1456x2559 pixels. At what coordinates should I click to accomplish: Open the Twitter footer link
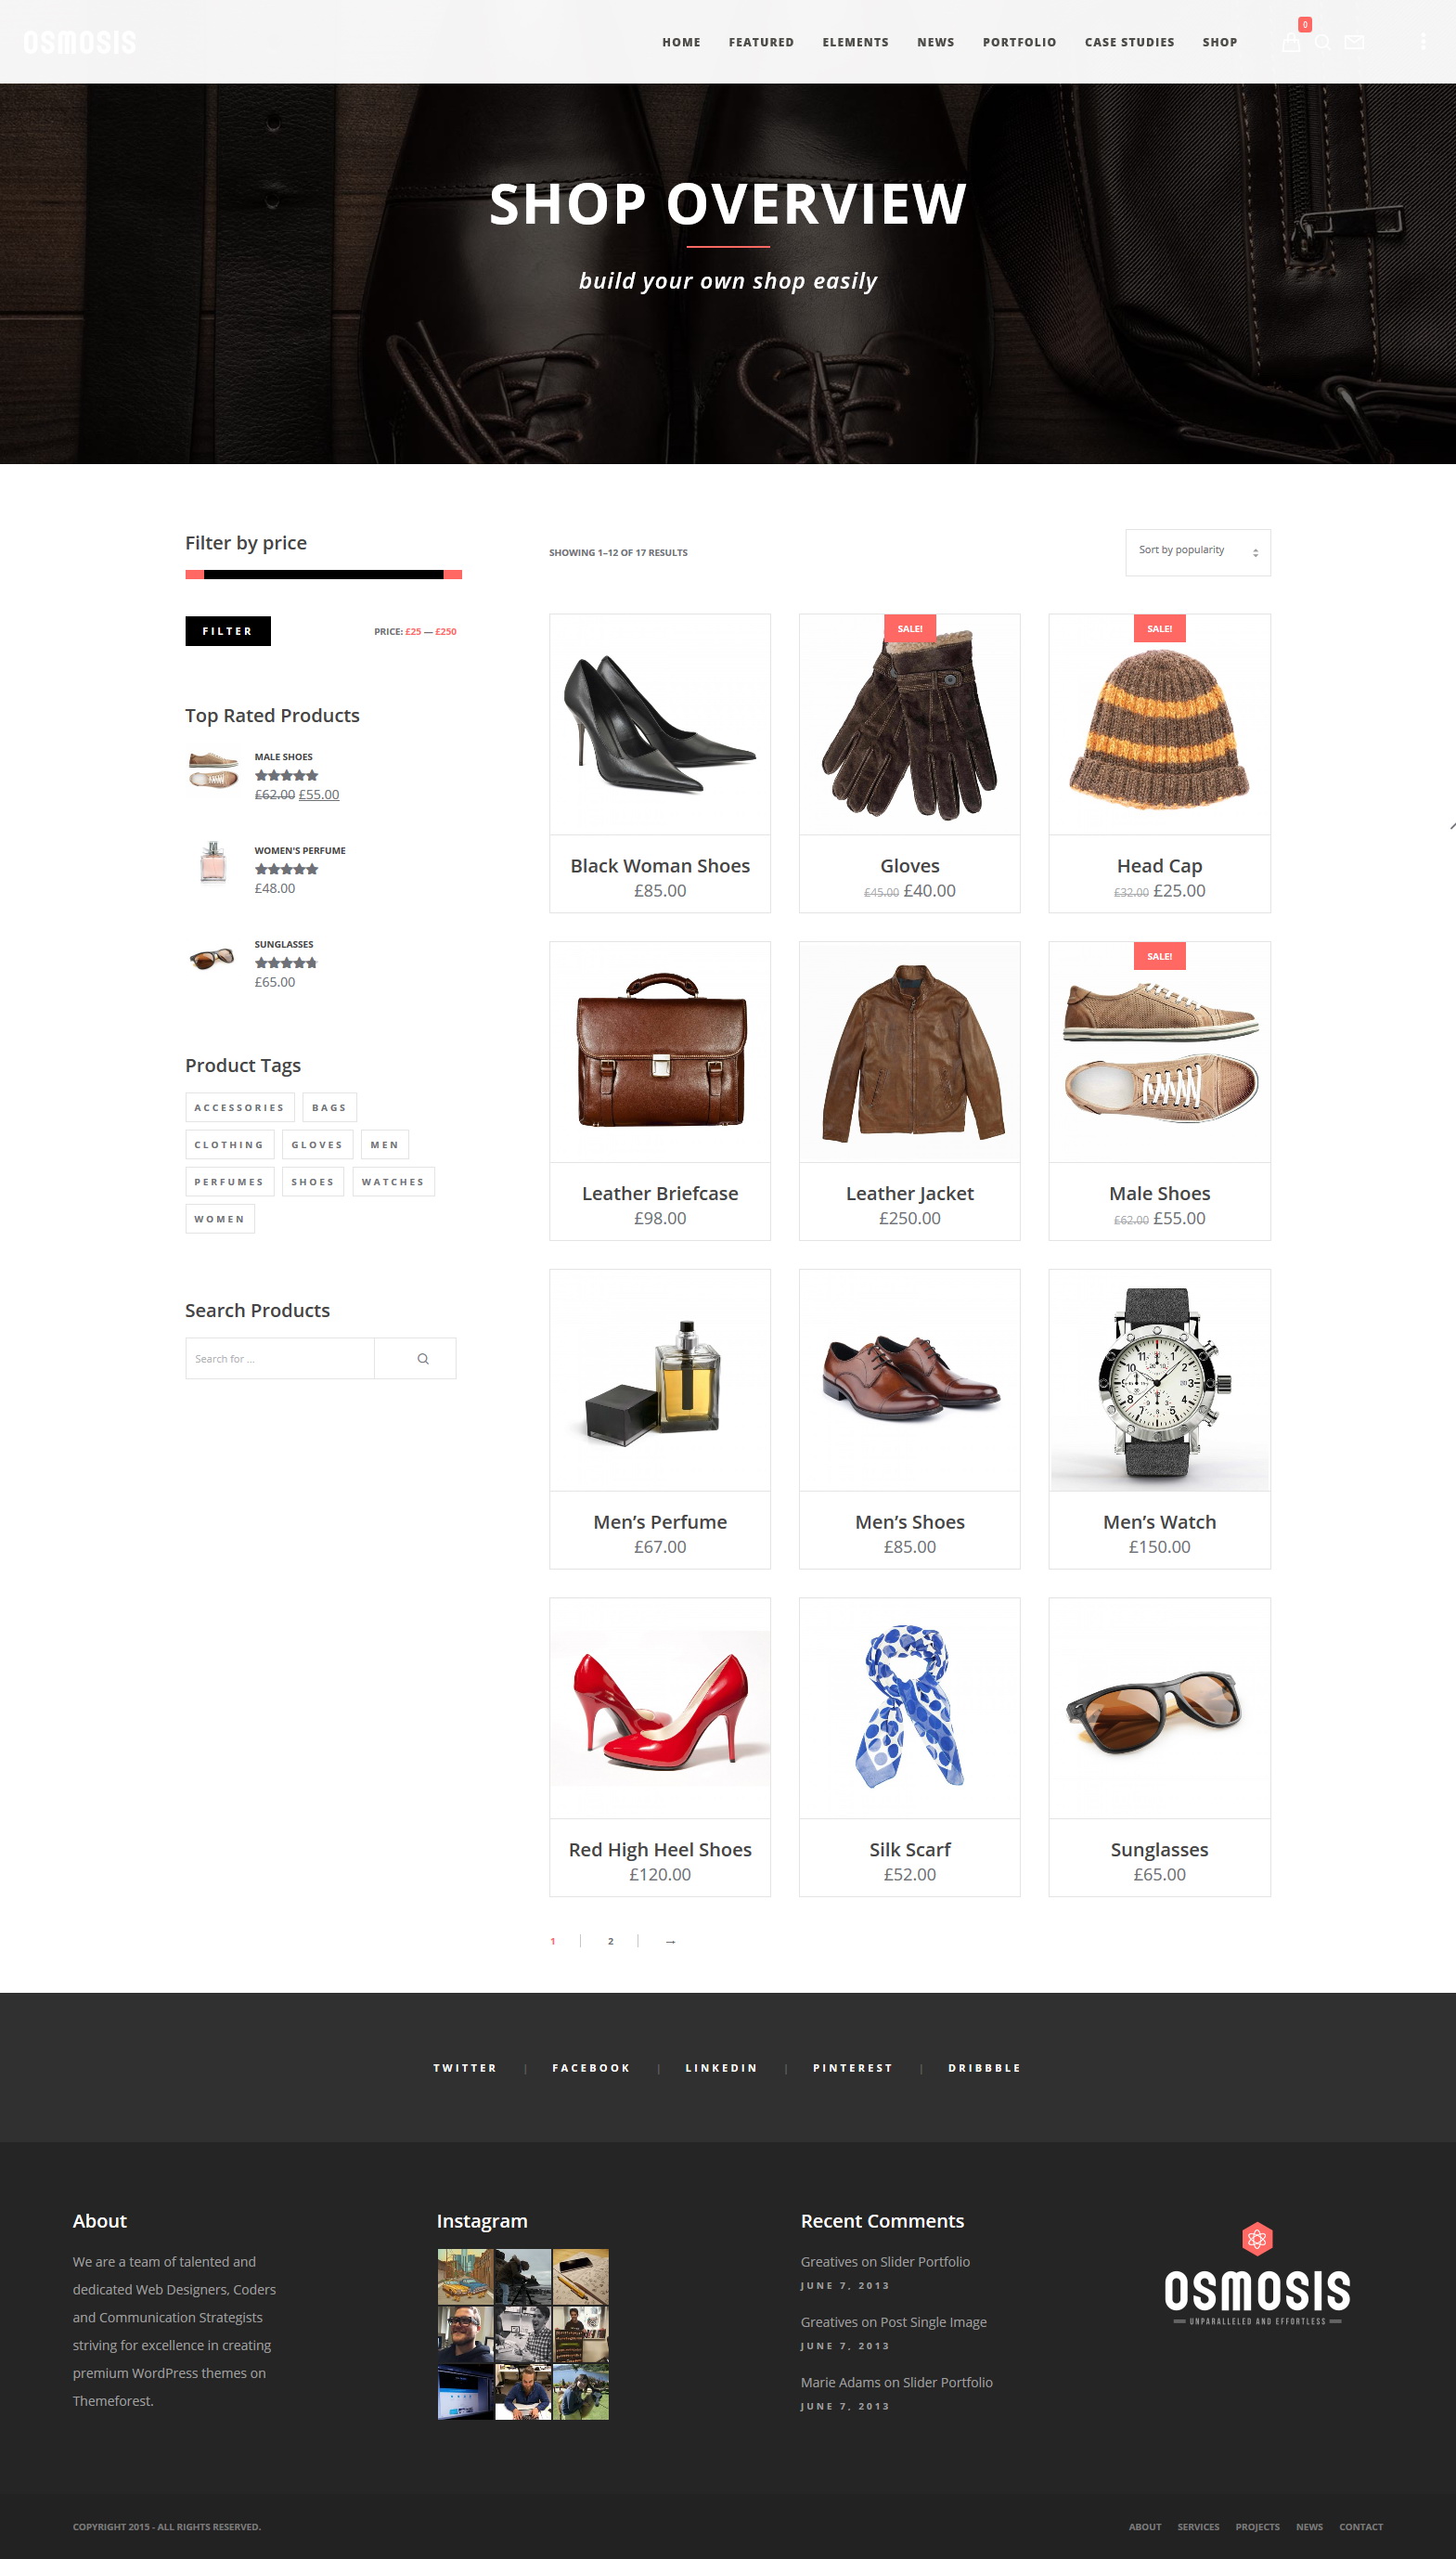coord(465,2068)
